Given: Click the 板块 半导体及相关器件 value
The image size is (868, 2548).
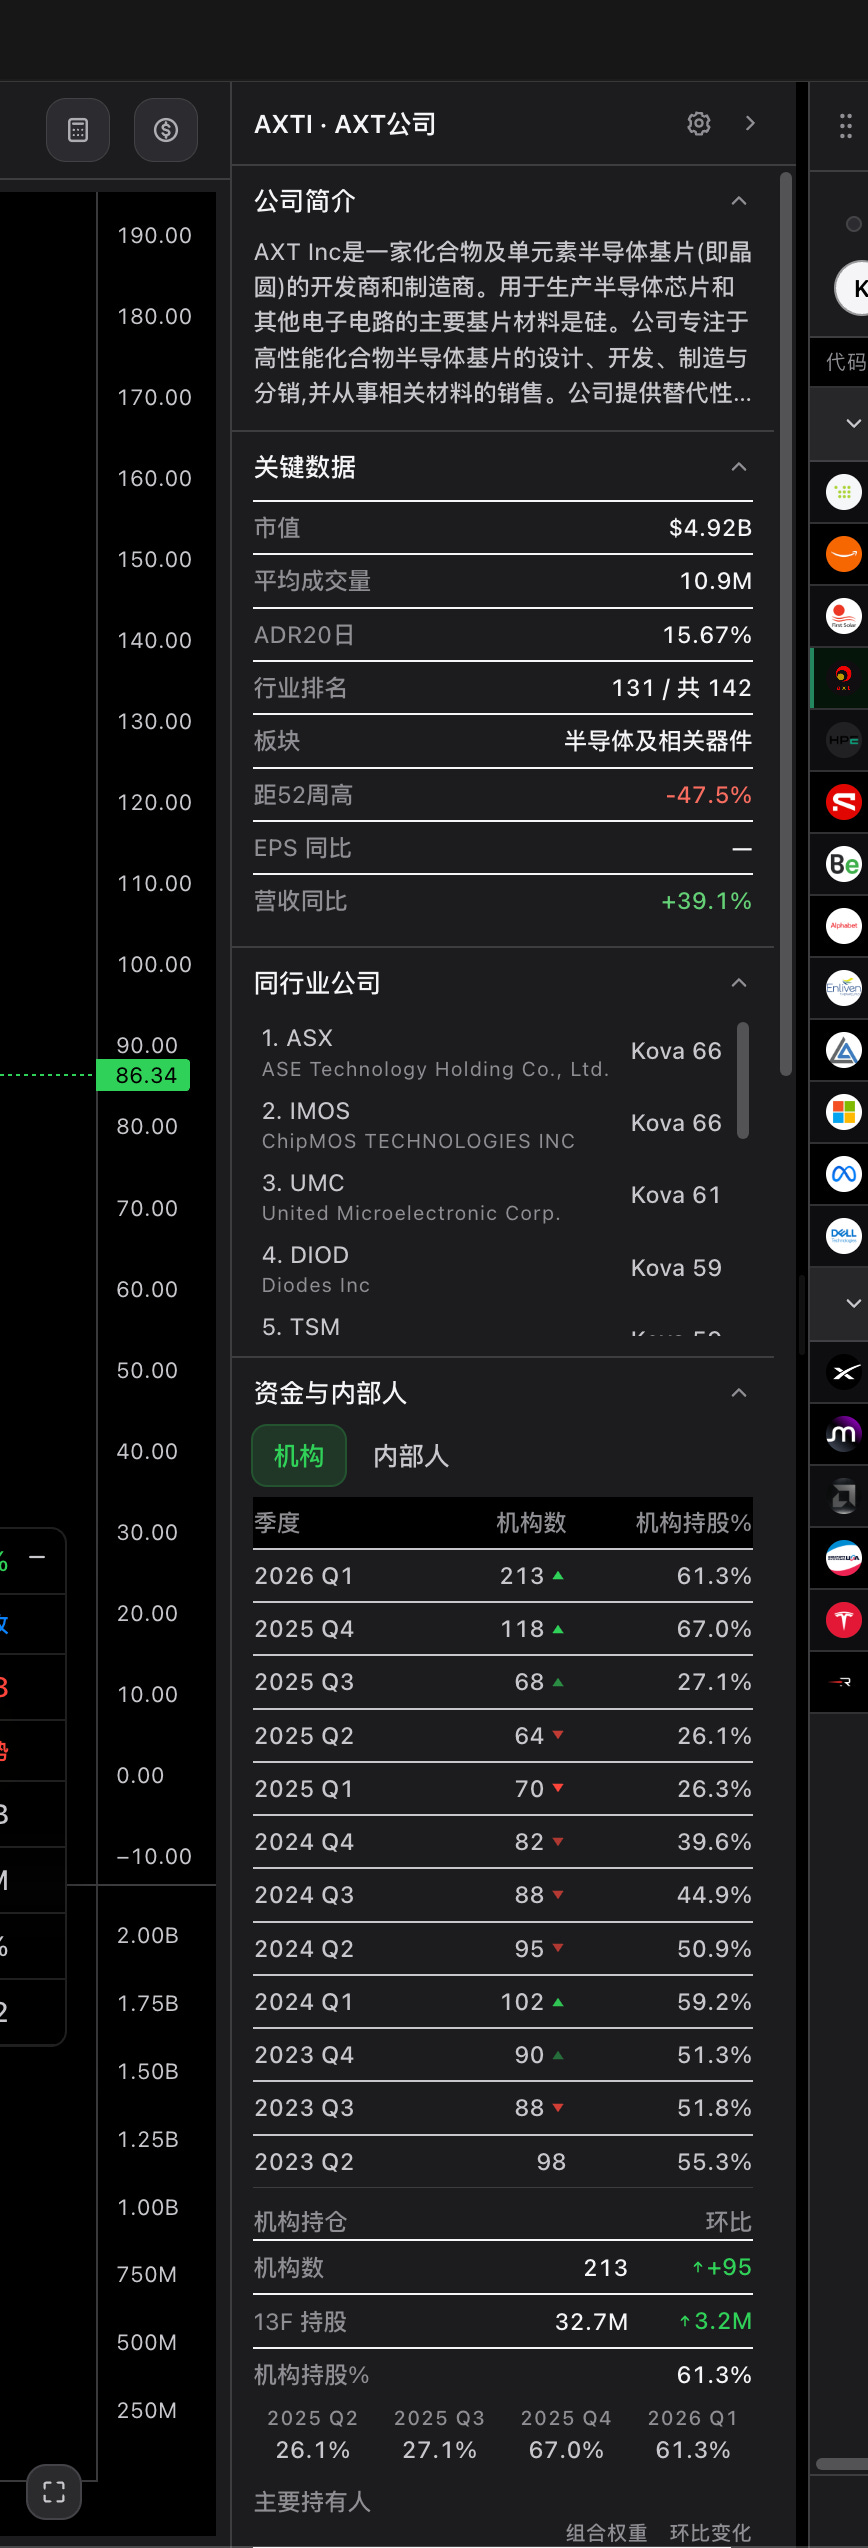Looking at the screenshot, I should pos(658,741).
